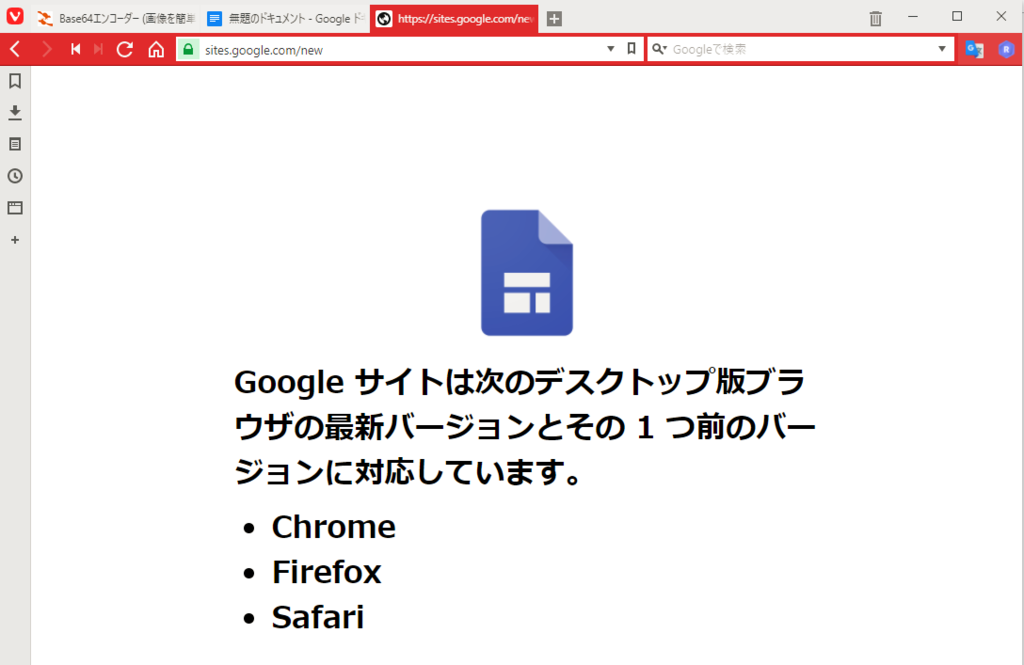The width and height of the screenshot is (1024, 665).
Task: Open a new tab
Action: coord(554,19)
